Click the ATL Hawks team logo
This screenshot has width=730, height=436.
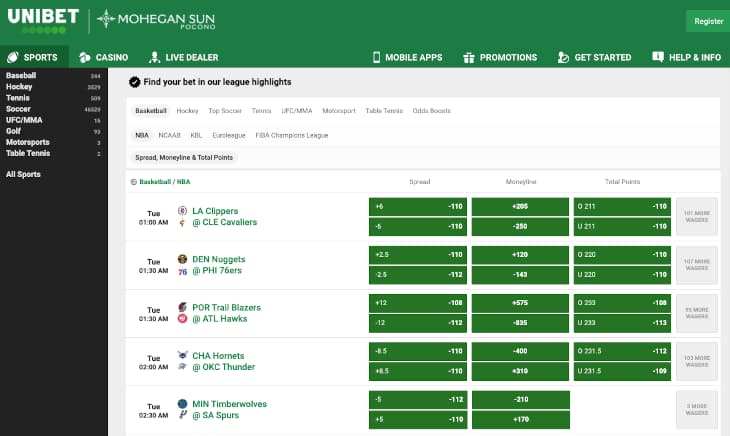click(182, 319)
